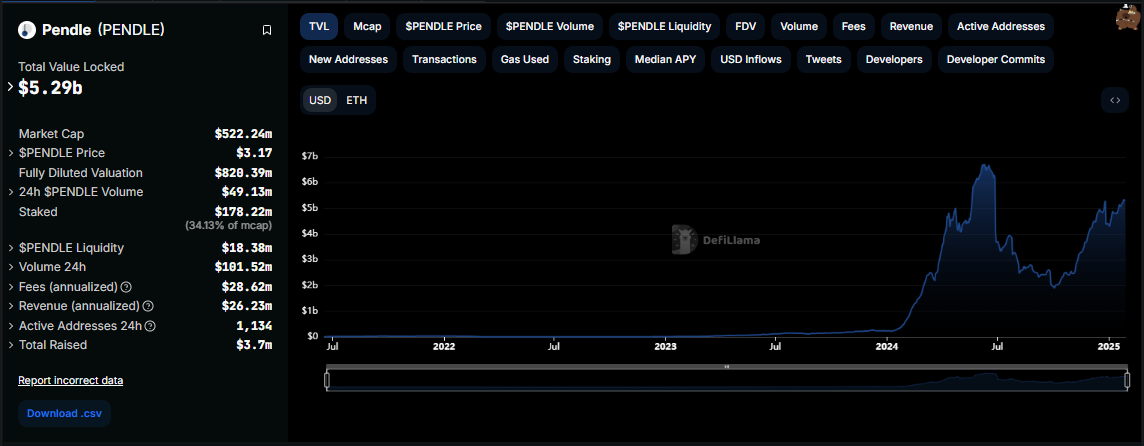Enable the Staking chart metric
1144x446 pixels.
tap(592, 59)
